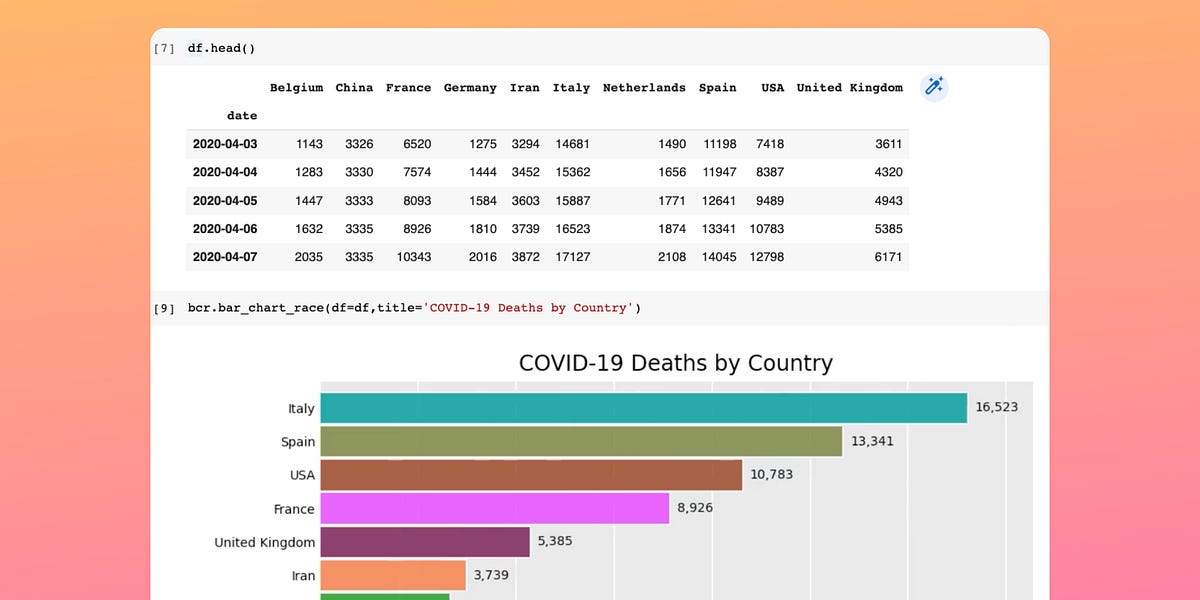Screen dimensions: 1200x600
Task: Click the date index label
Action: pos(242,115)
